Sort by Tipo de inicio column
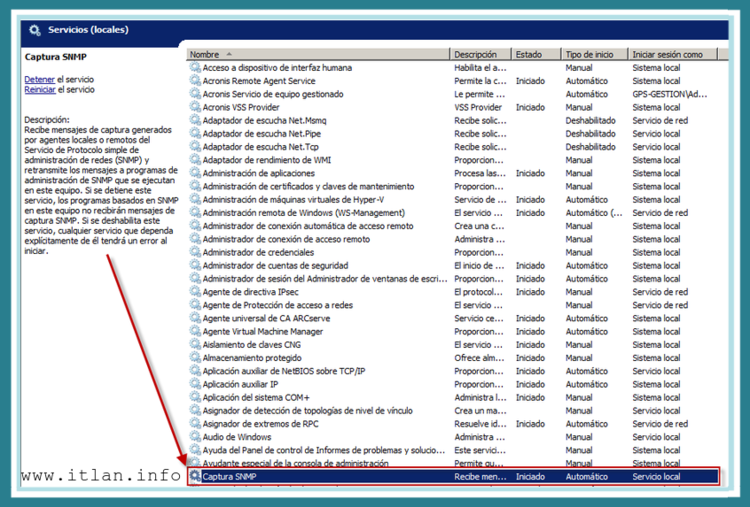750x507 pixels. (589, 54)
